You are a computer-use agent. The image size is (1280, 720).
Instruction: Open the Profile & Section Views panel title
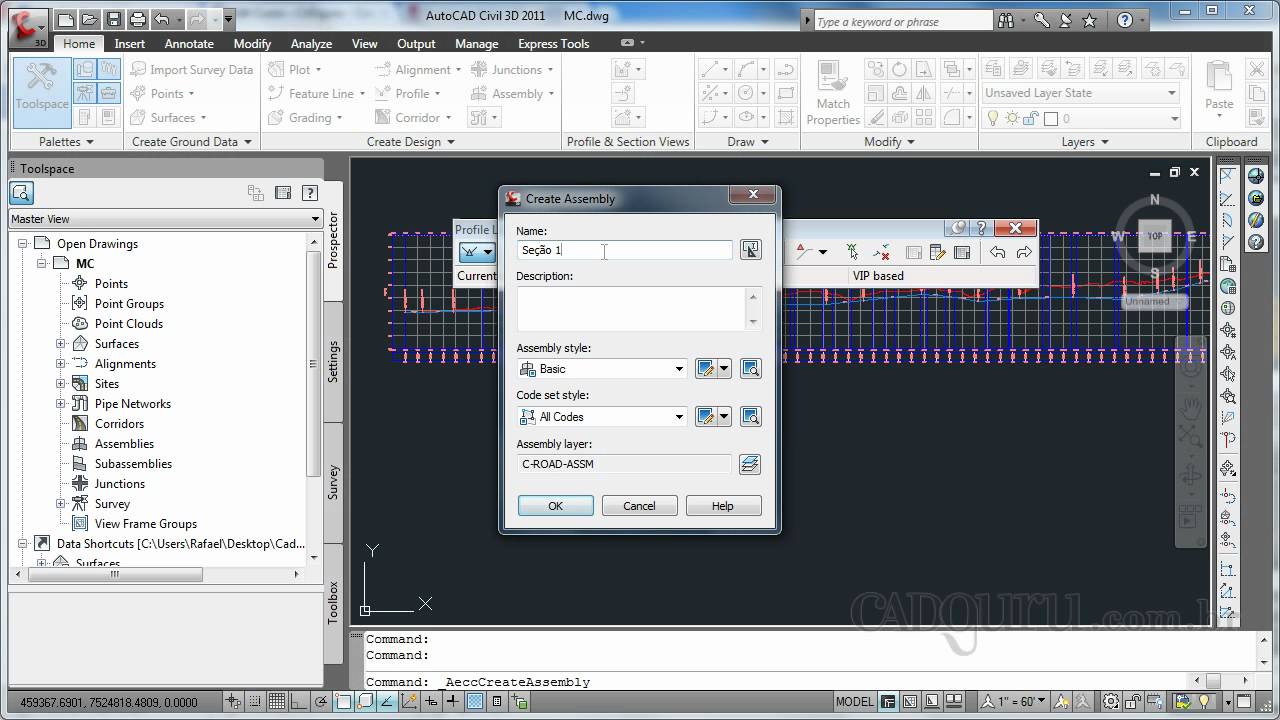point(628,142)
